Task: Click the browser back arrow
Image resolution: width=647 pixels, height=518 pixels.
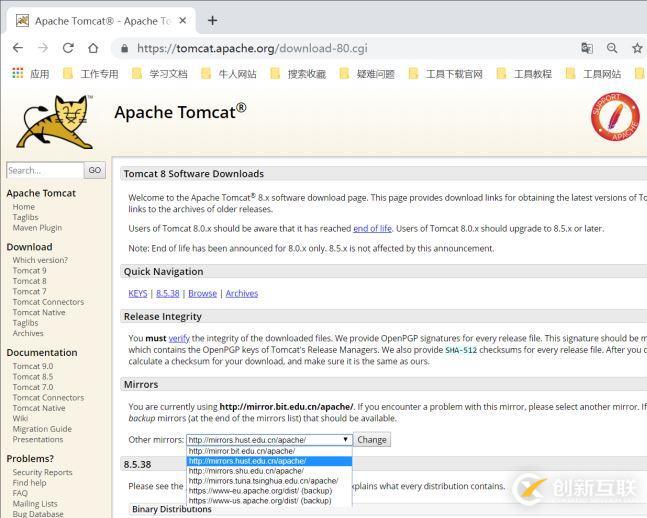Action: (x=18, y=48)
